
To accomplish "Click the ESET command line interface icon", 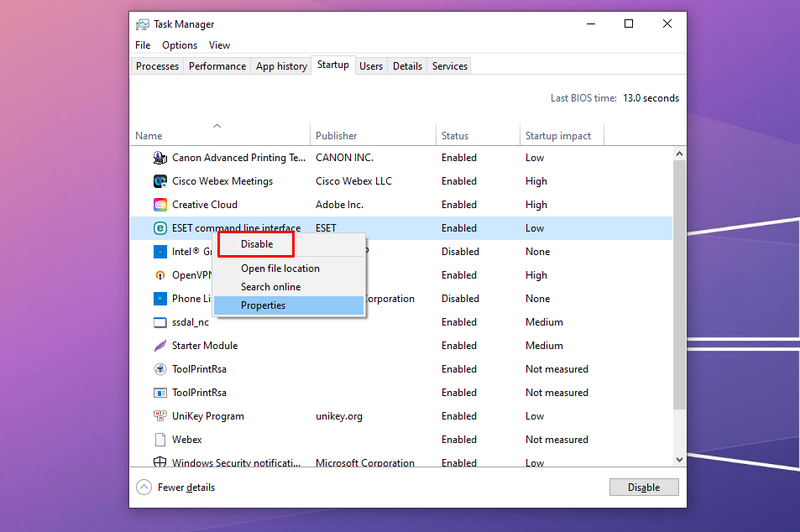I will tap(160, 228).
